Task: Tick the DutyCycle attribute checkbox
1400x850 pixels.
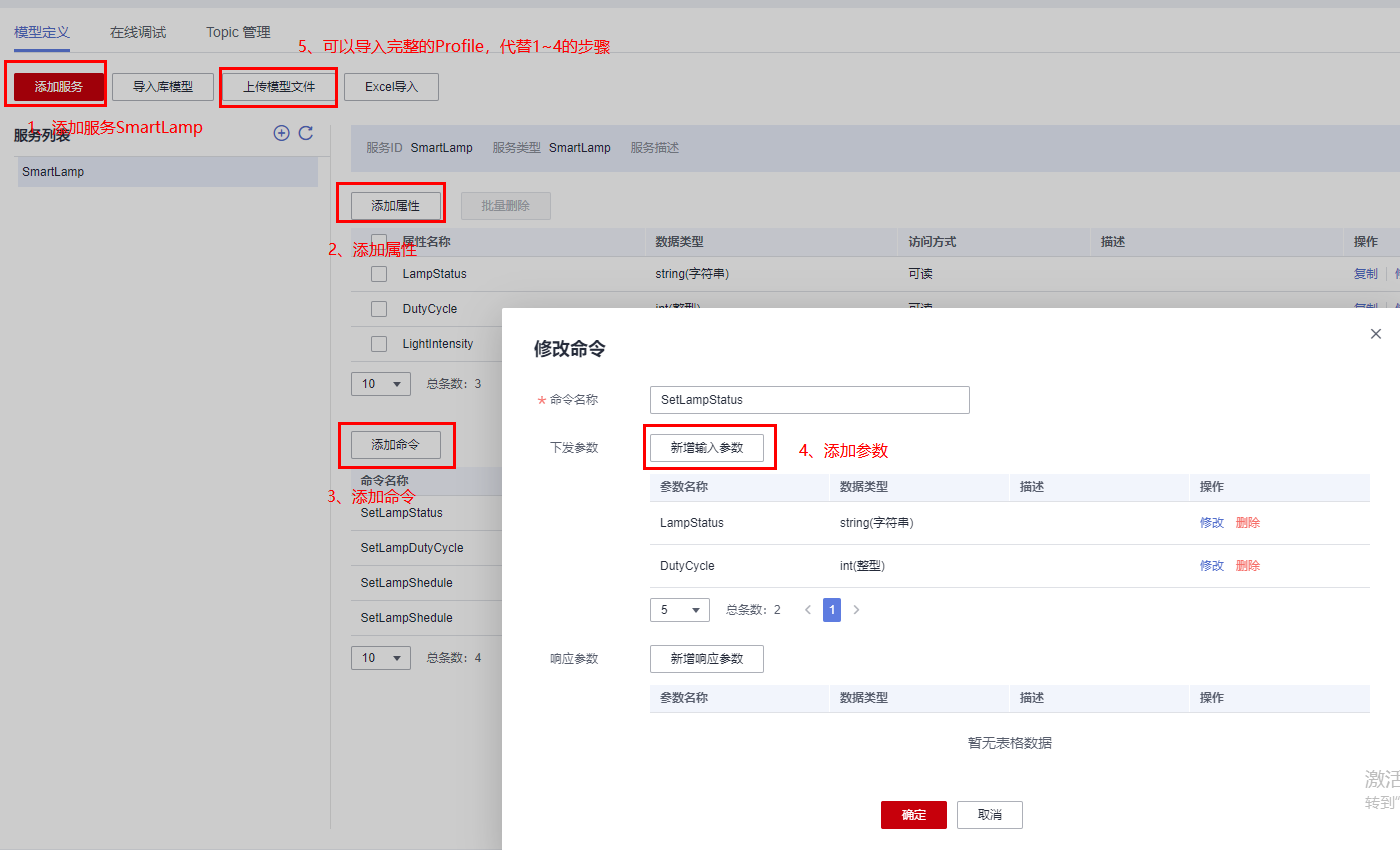Action: (x=379, y=309)
